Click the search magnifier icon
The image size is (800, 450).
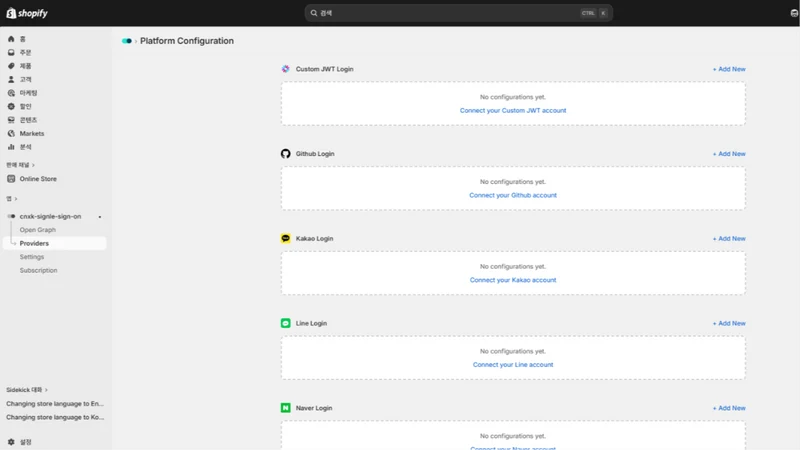click(314, 13)
